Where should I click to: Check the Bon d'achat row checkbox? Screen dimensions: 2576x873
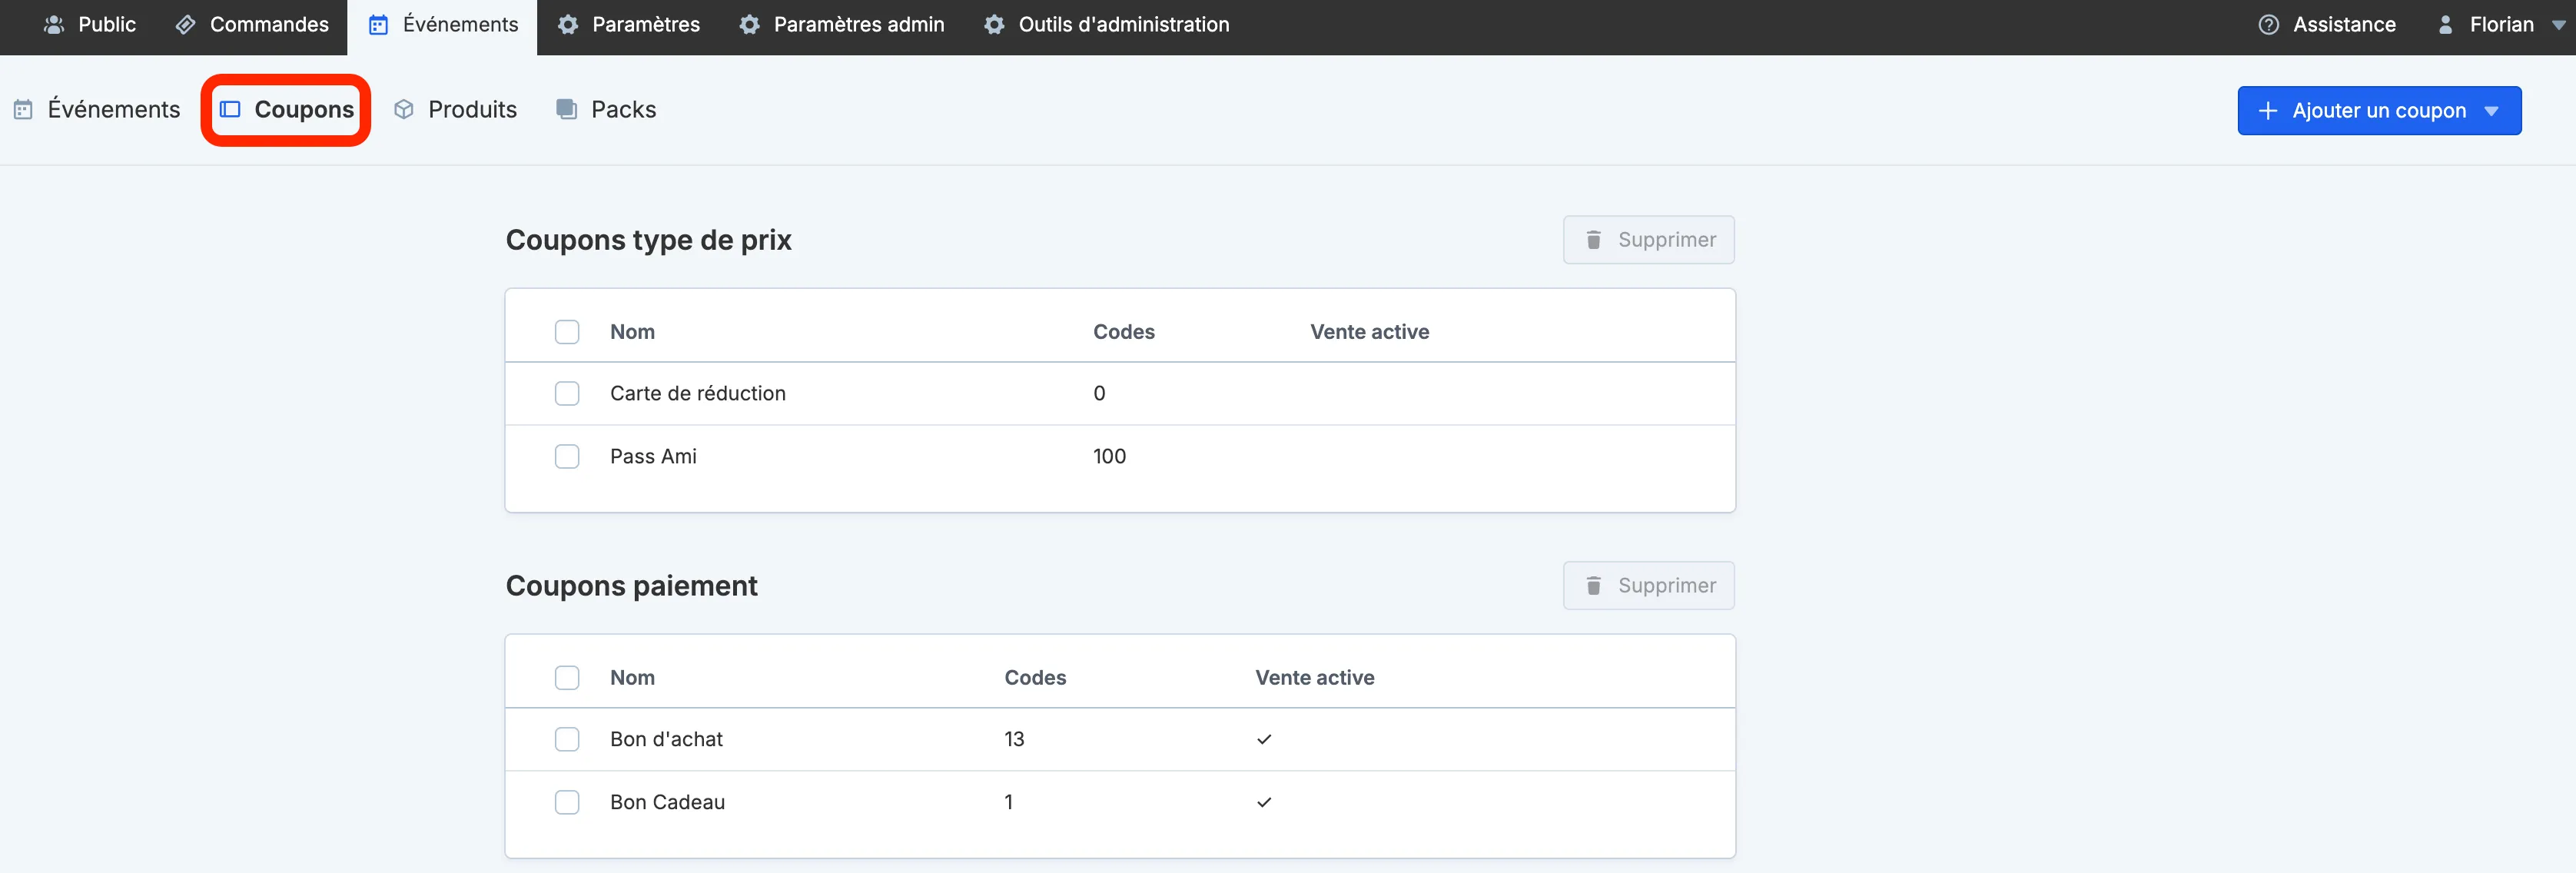[567, 740]
